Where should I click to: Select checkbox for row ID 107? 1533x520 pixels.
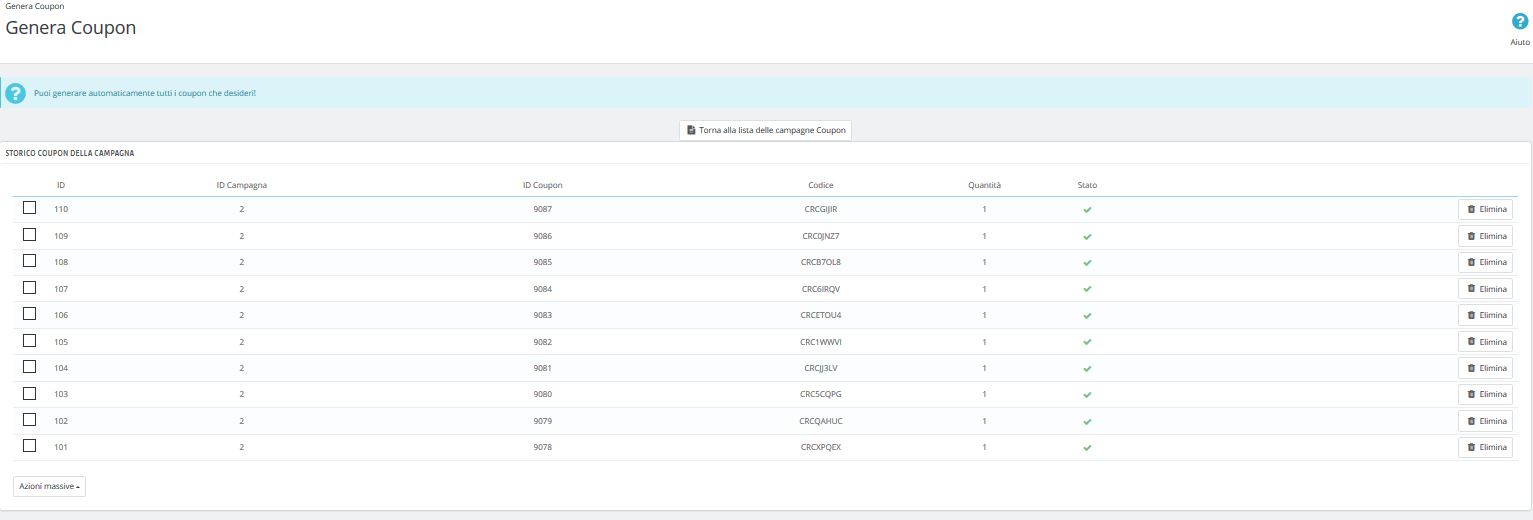point(29,287)
